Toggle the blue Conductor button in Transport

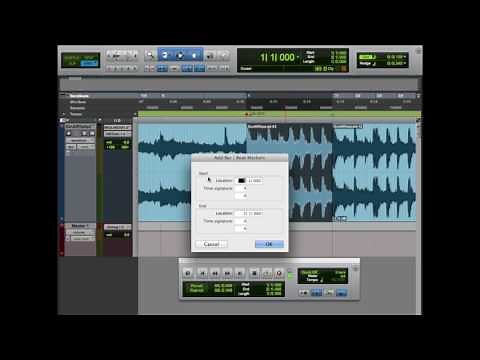[x=341, y=293]
